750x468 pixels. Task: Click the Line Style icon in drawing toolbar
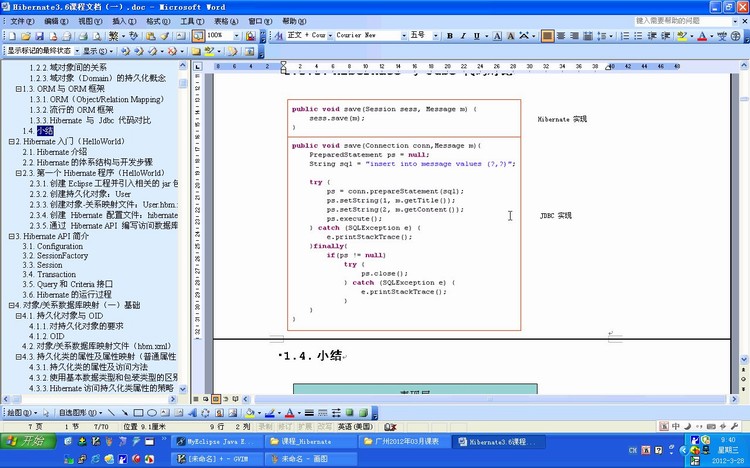[x=309, y=412]
